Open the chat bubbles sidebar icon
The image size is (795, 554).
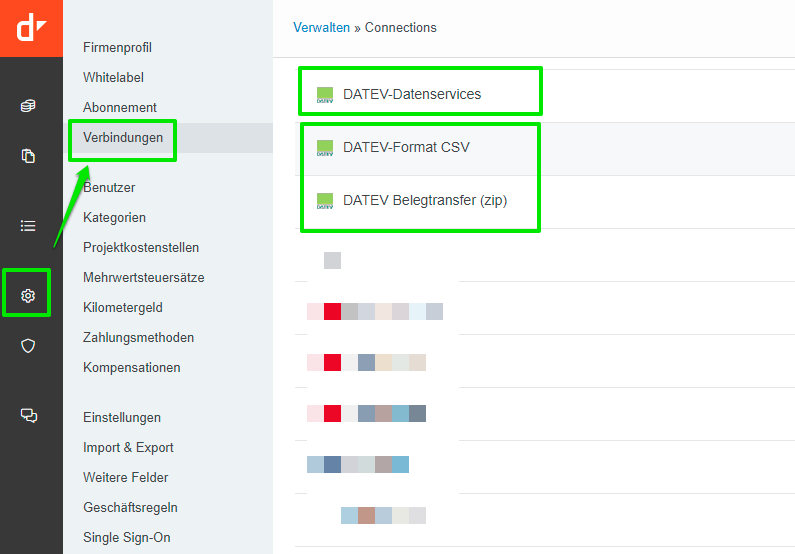click(x=28, y=416)
